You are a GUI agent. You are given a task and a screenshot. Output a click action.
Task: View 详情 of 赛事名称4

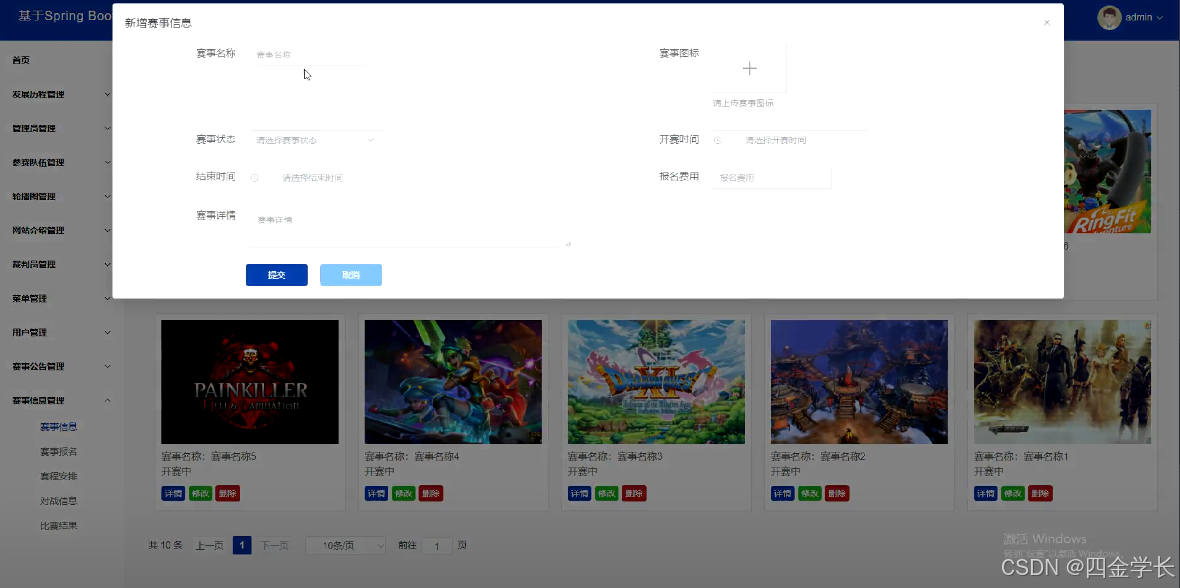tap(376, 493)
